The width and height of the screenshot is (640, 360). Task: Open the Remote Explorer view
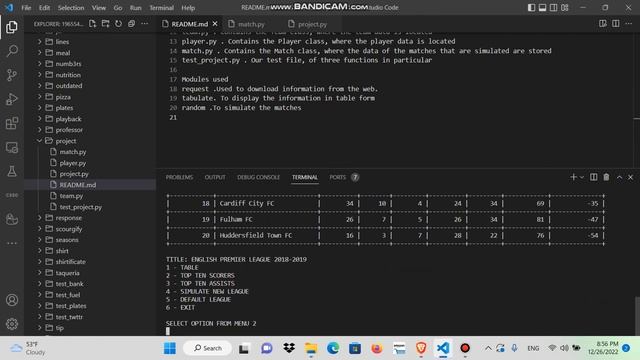12,147
